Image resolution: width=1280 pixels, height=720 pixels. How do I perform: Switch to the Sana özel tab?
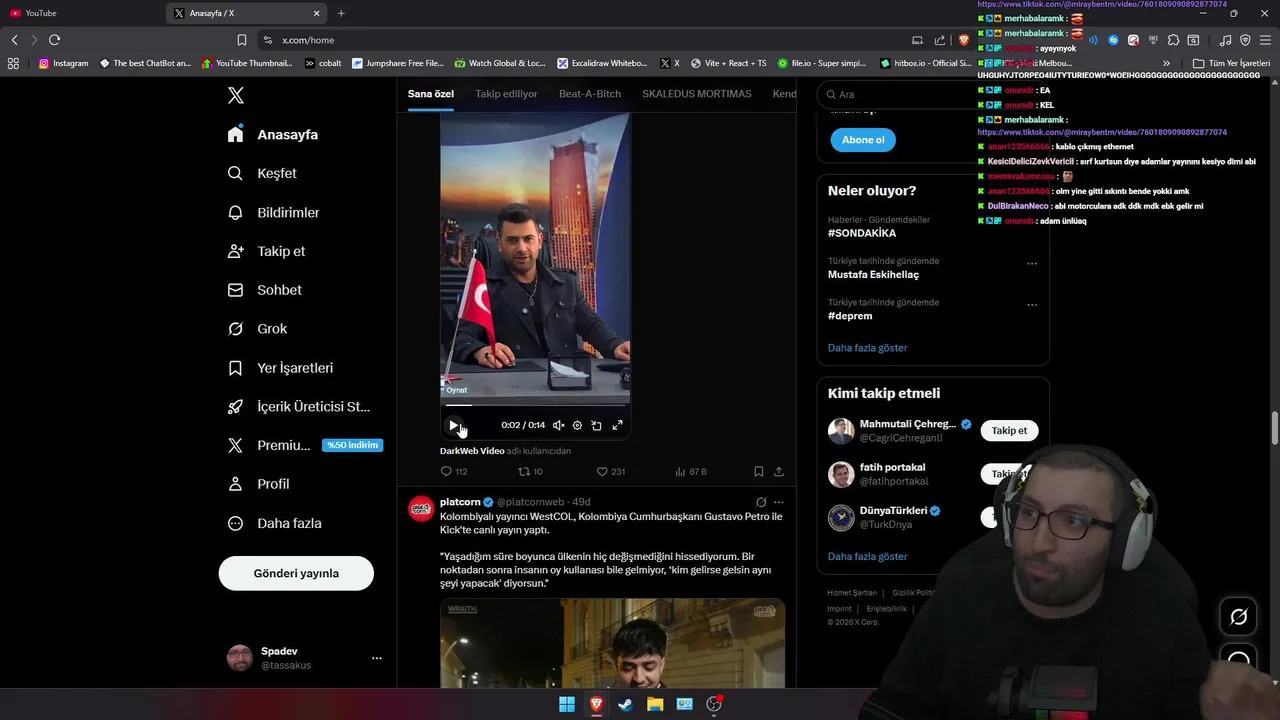point(431,94)
